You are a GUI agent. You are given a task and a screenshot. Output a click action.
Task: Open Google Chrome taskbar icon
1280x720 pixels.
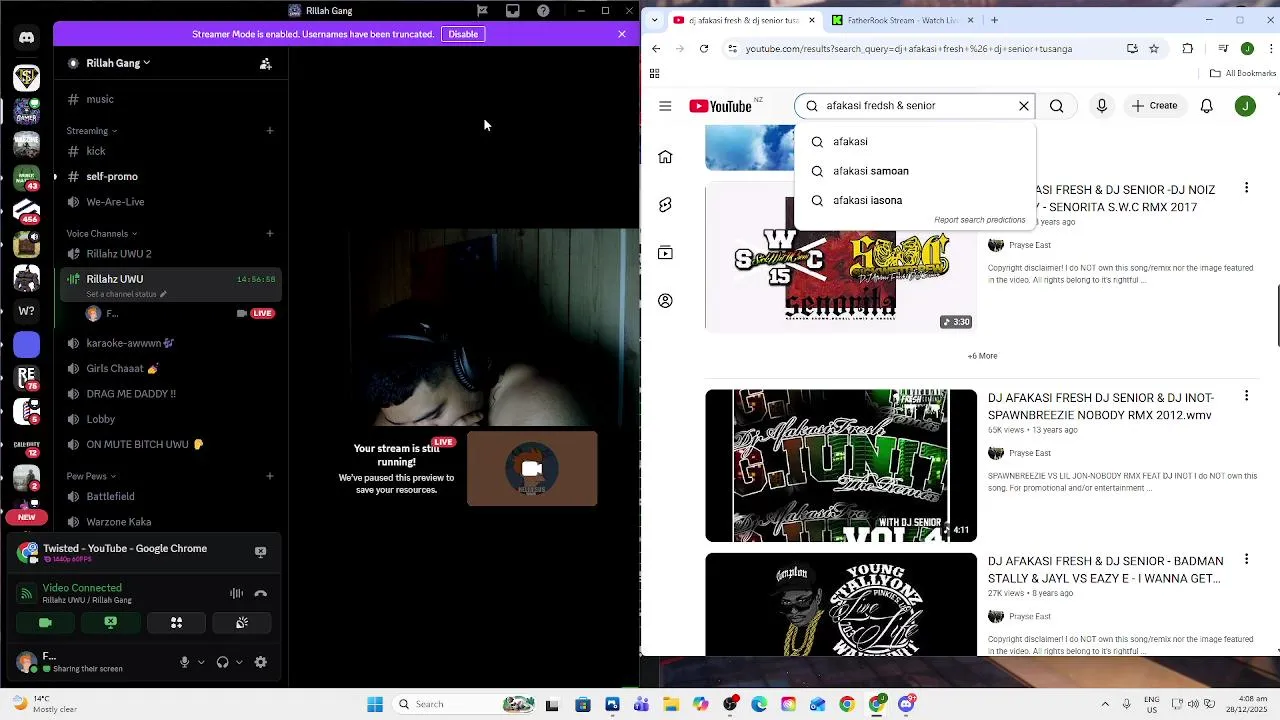click(847, 704)
